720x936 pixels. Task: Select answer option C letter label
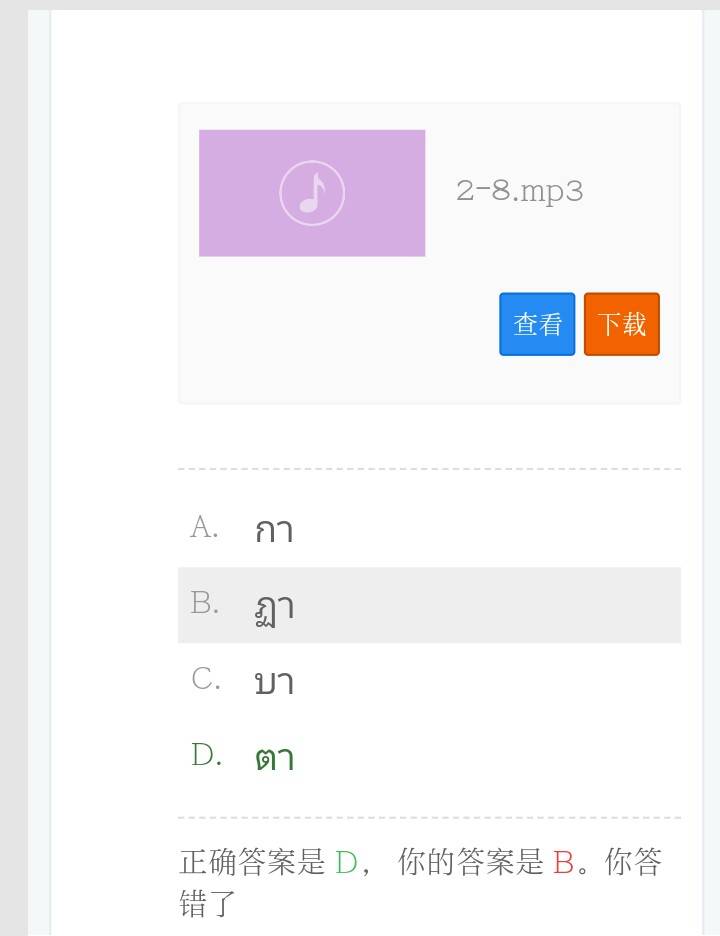pos(205,679)
